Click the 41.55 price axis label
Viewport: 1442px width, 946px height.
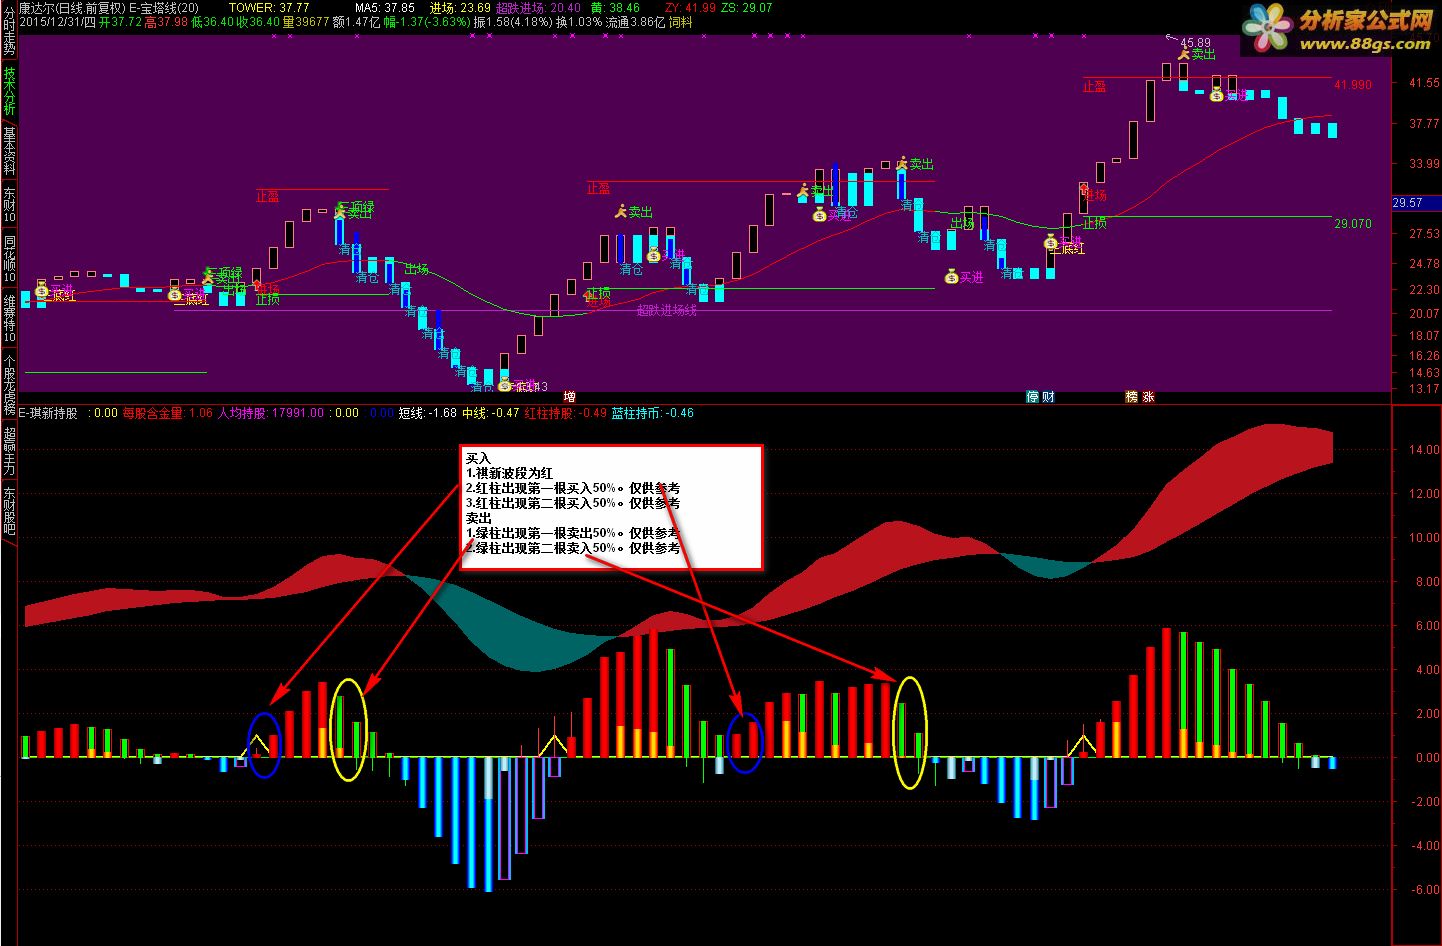point(1423,83)
